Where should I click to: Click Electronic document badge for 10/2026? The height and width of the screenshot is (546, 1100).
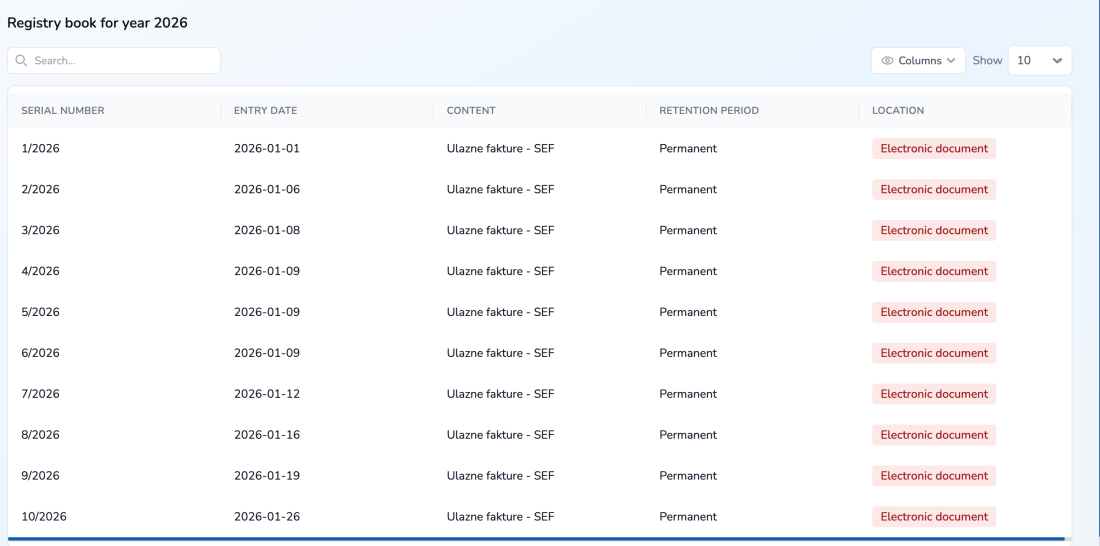934,517
